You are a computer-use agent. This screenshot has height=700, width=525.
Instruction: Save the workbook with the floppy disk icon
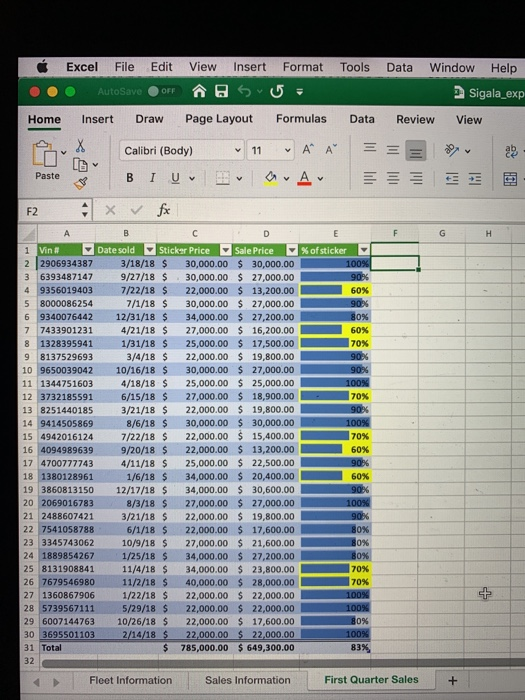221,91
